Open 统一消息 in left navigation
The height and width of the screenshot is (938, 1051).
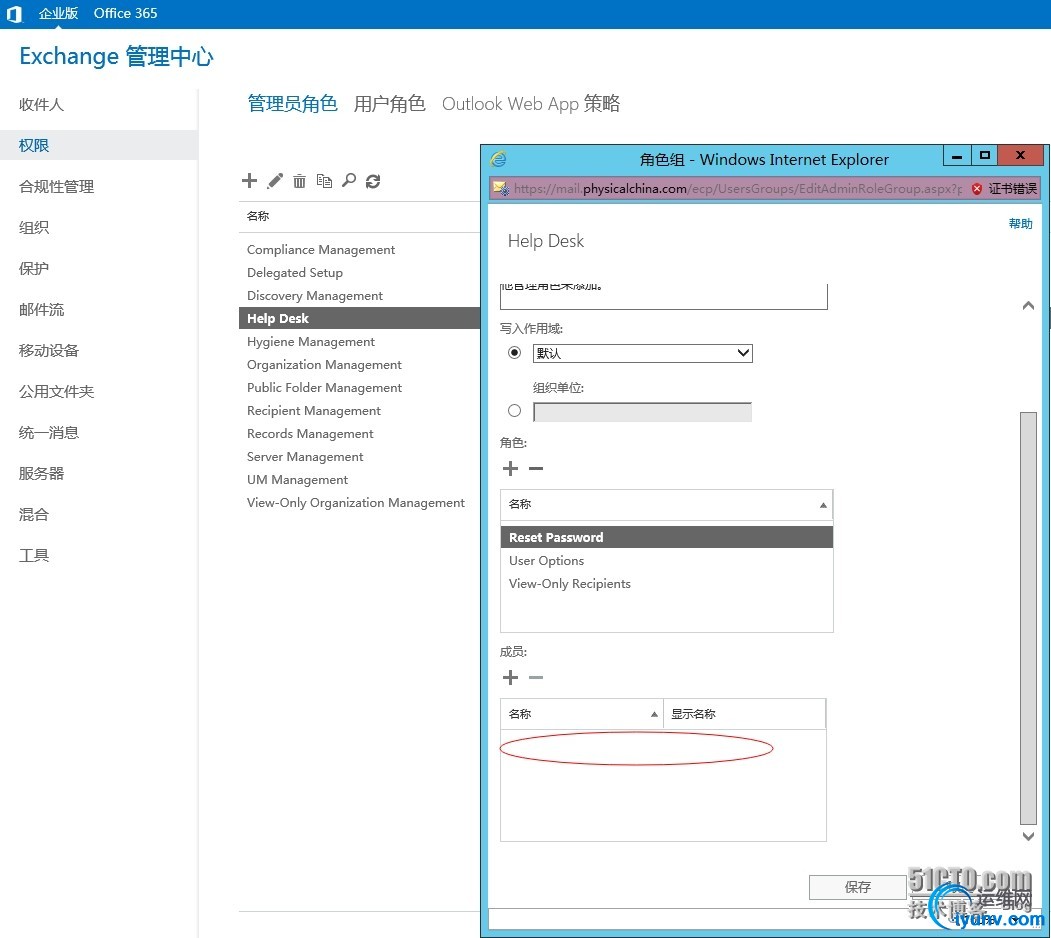[x=49, y=432]
